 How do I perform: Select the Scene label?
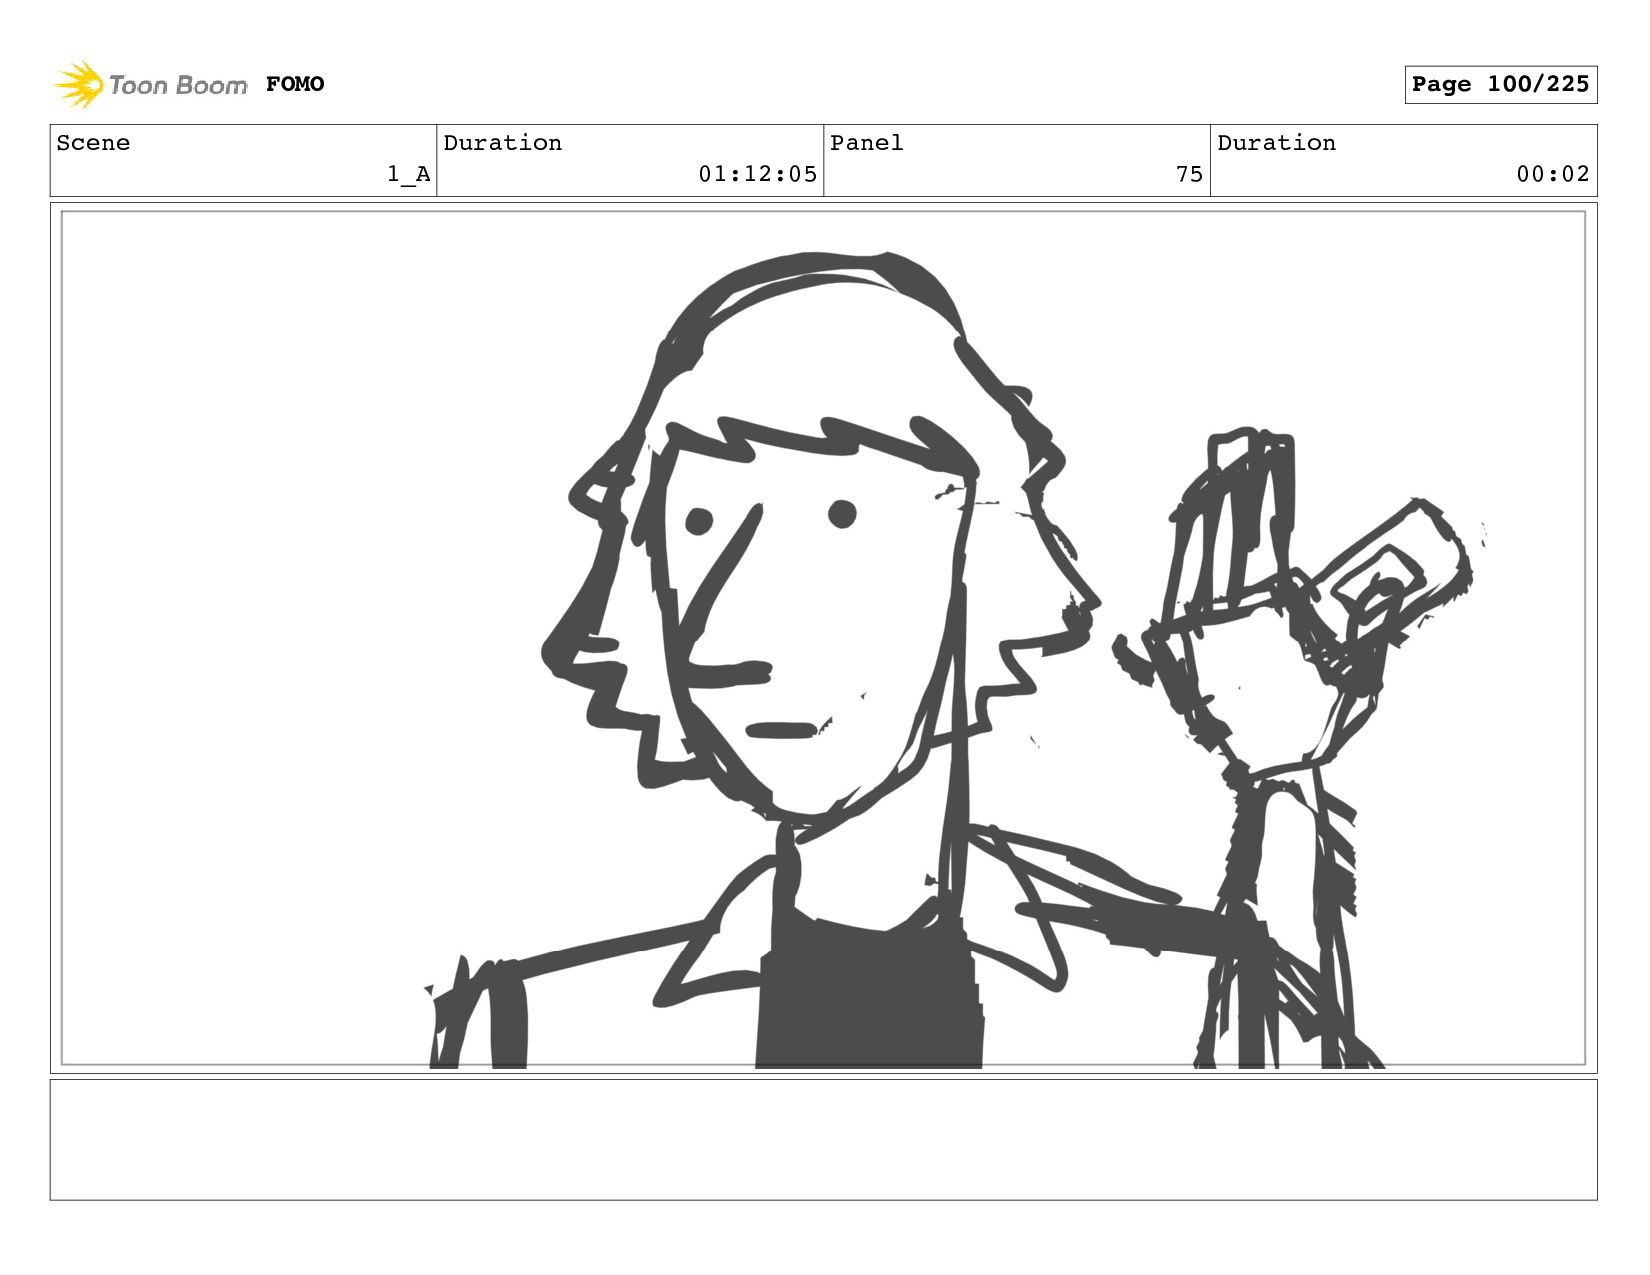(93, 143)
